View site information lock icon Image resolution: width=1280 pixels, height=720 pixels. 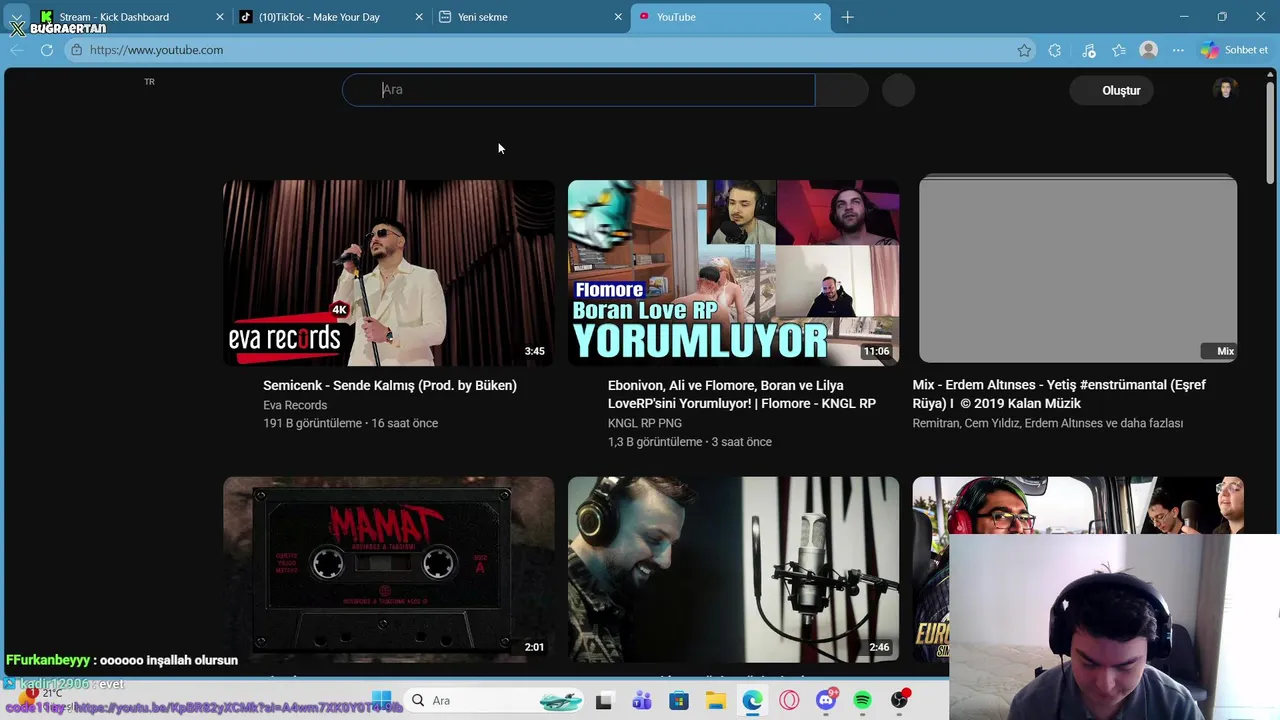[76, 50]
